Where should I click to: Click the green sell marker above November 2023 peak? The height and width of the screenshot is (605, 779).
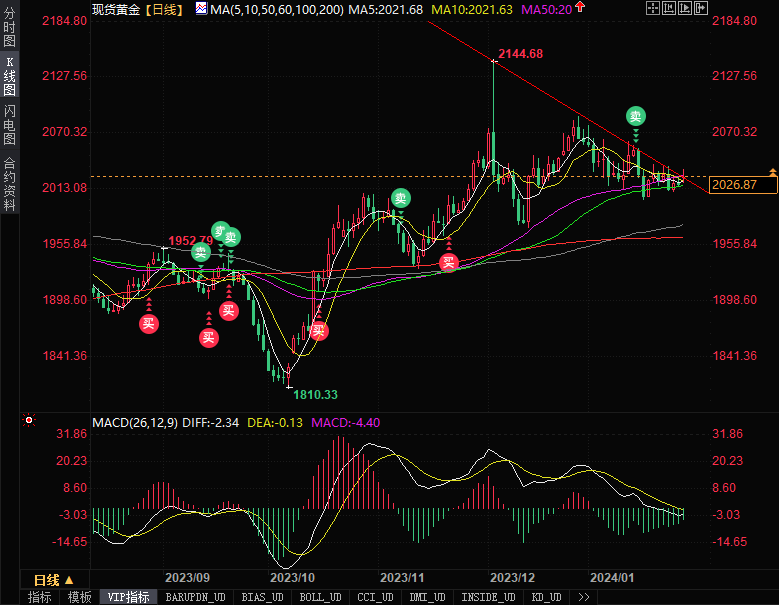click(400, 198)
